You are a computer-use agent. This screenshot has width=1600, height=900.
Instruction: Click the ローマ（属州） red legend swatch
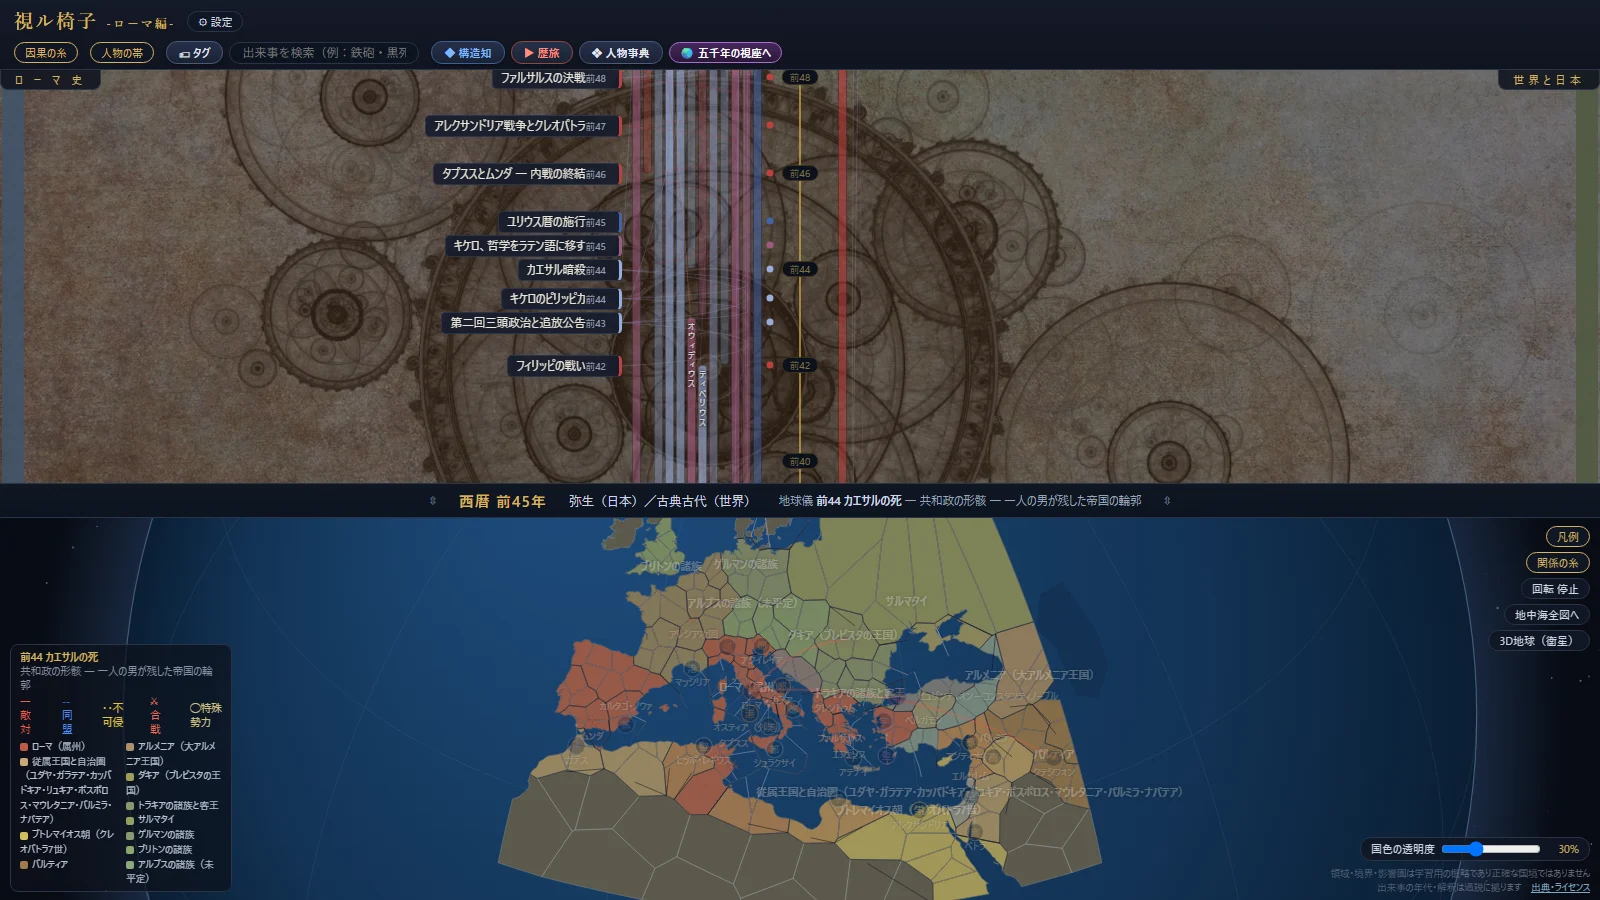(24, 747)
